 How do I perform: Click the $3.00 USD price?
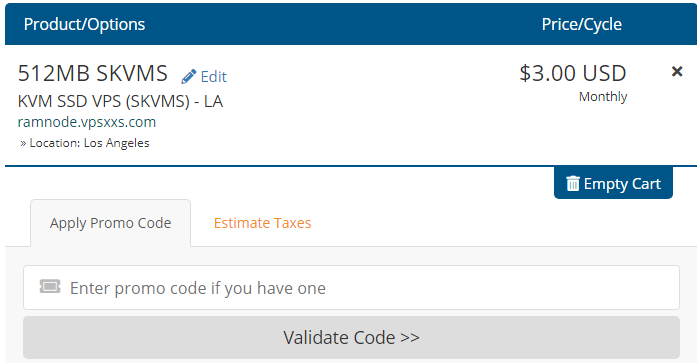tap(573, 73)
